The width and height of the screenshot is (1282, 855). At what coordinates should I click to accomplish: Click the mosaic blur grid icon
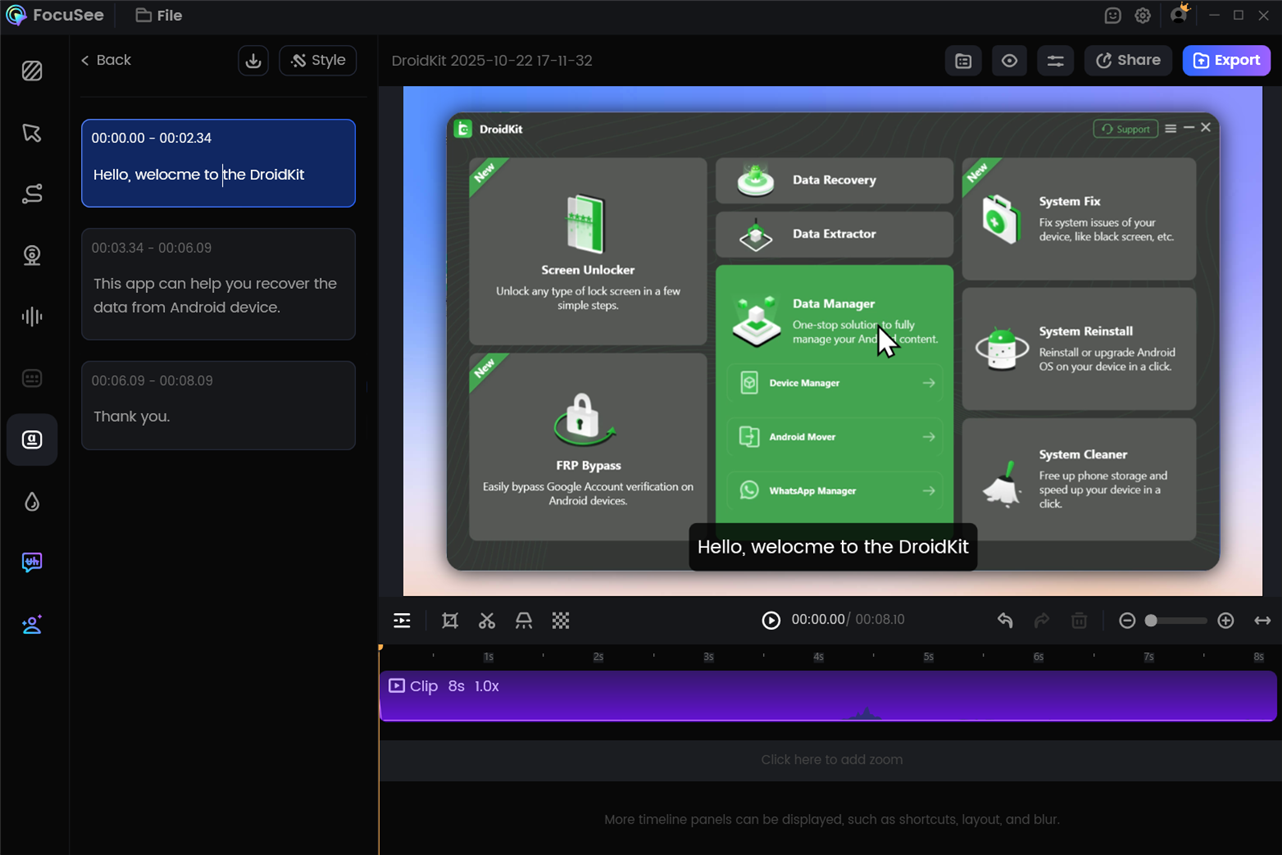pyautogui.click(x=561, y=621)
